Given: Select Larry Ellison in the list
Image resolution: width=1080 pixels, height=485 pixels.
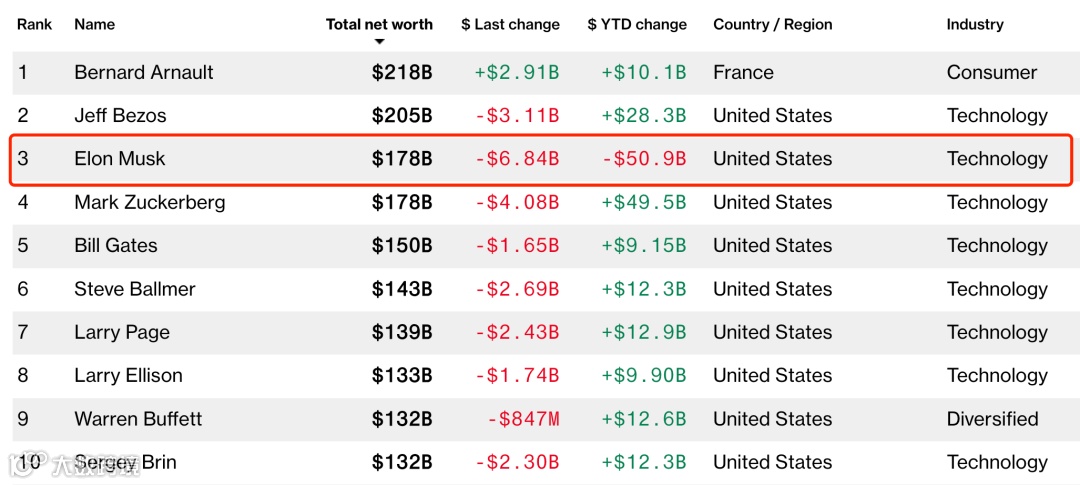Looking at the screenshot, I should 128,376.
